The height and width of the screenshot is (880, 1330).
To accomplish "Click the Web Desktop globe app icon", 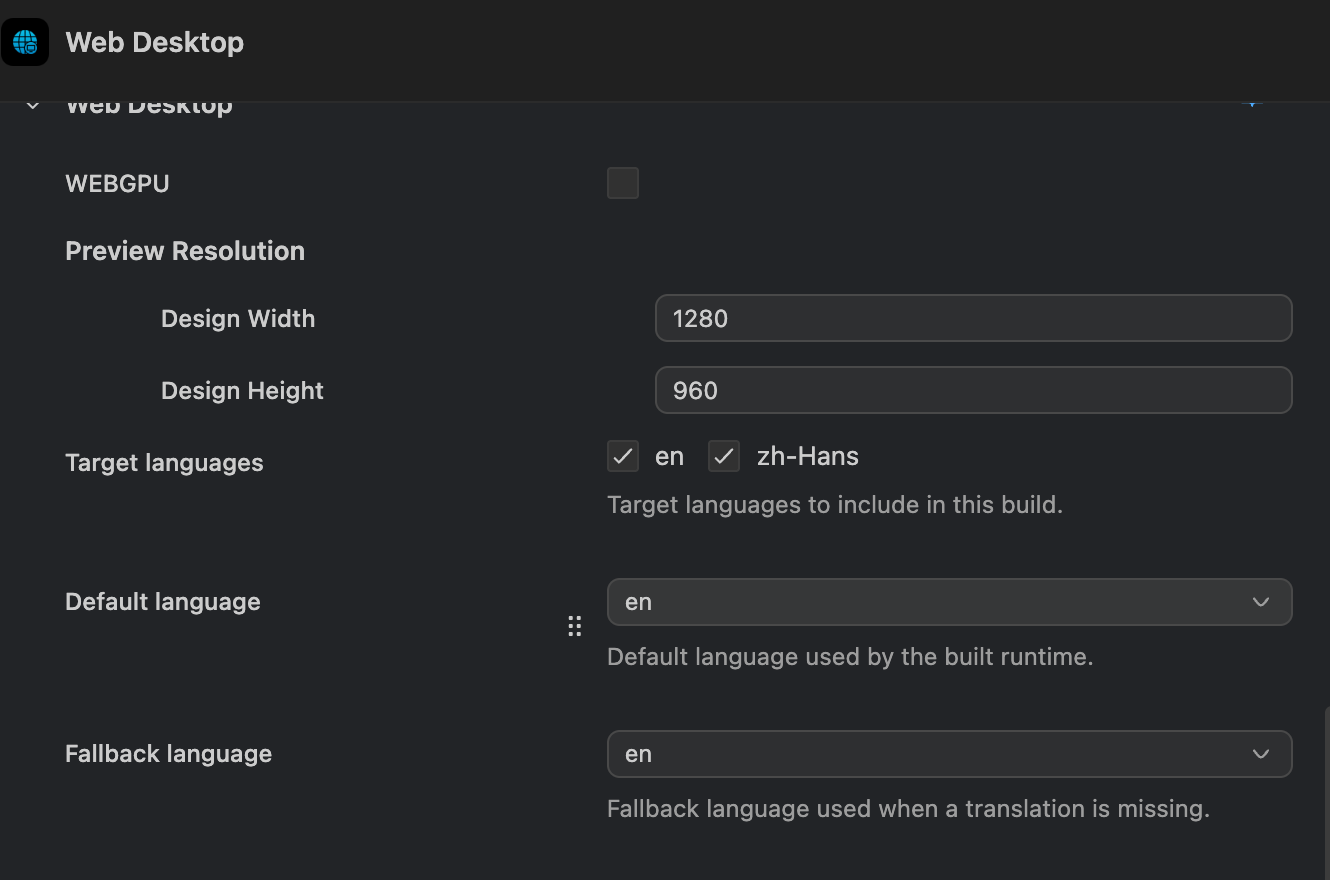I will point(25,43).
